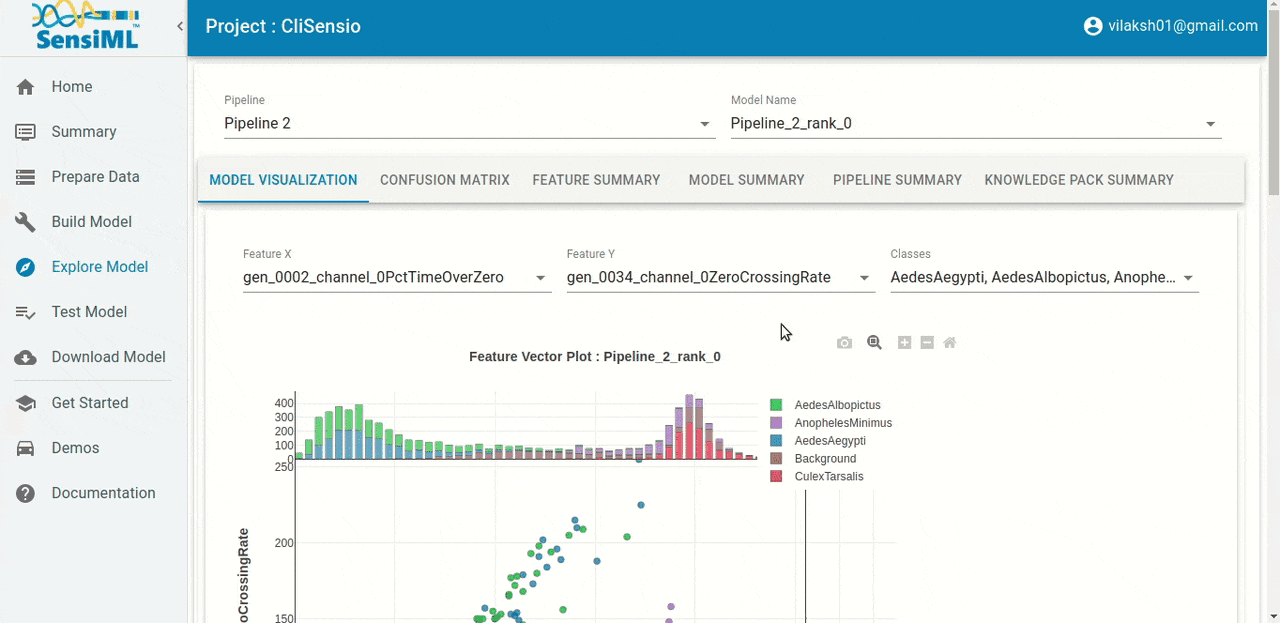Image resolution: width=1280 pixels, height=623 pixels.
Task: Click the Build Model wrench icon
Action: pos(26,222)
